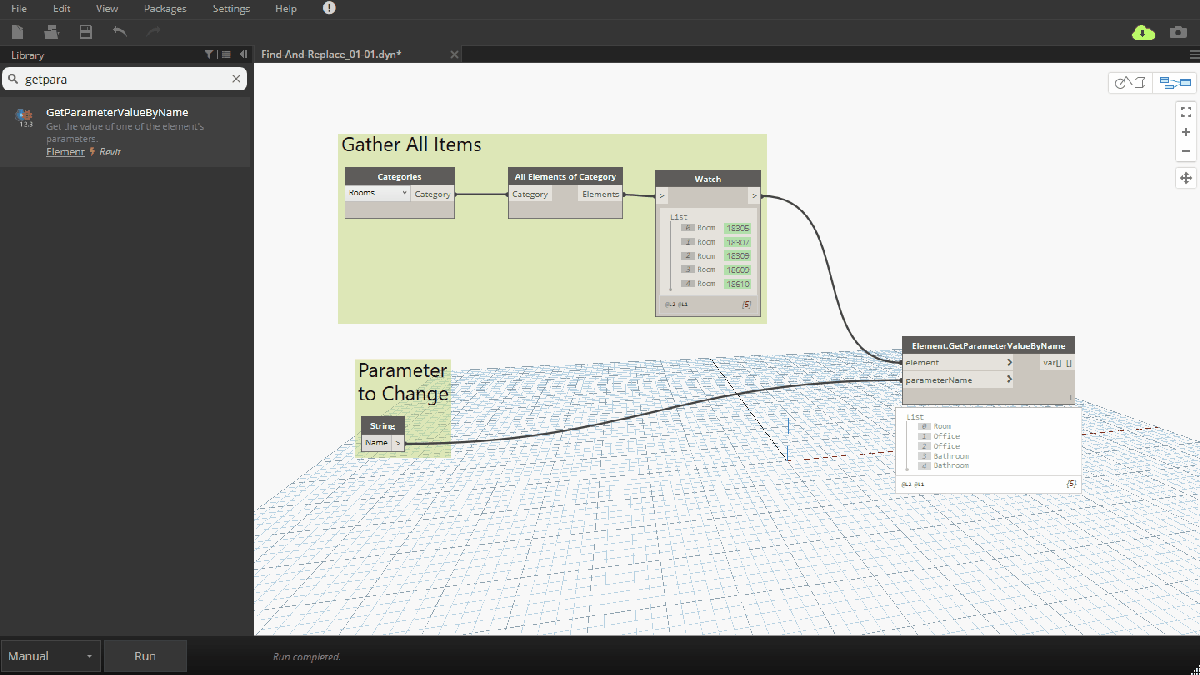Create a new file using the toolbar icon

[x=17, y=32]
